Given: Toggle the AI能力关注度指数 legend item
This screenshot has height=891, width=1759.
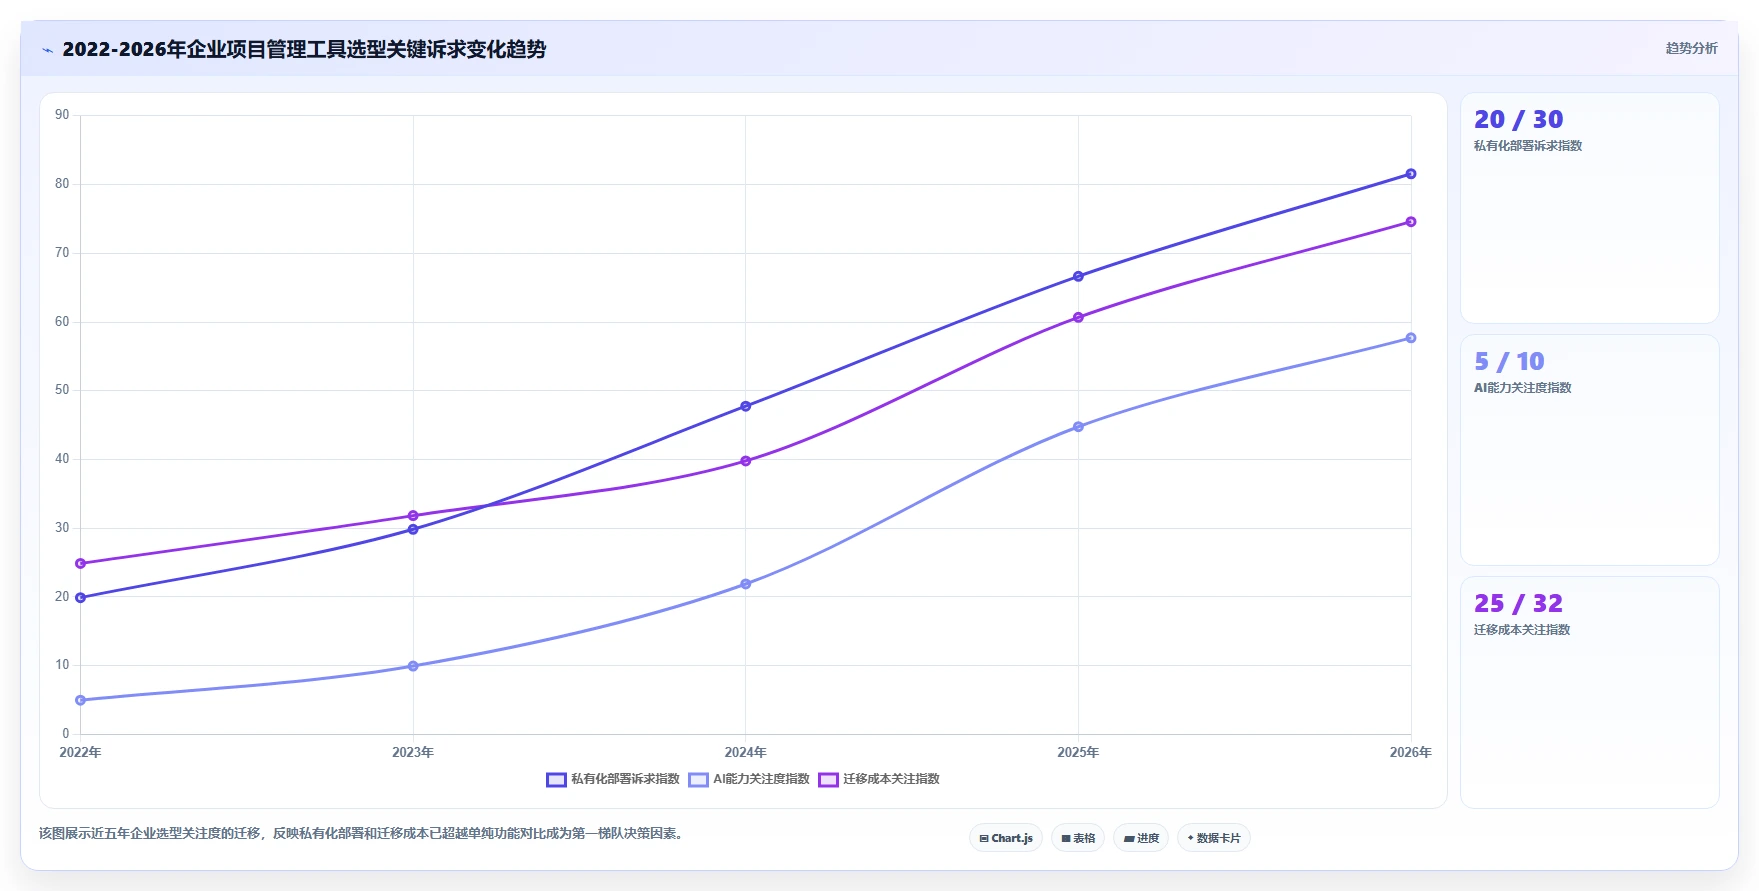Looking at the screenshot, I should pos(749,779).
